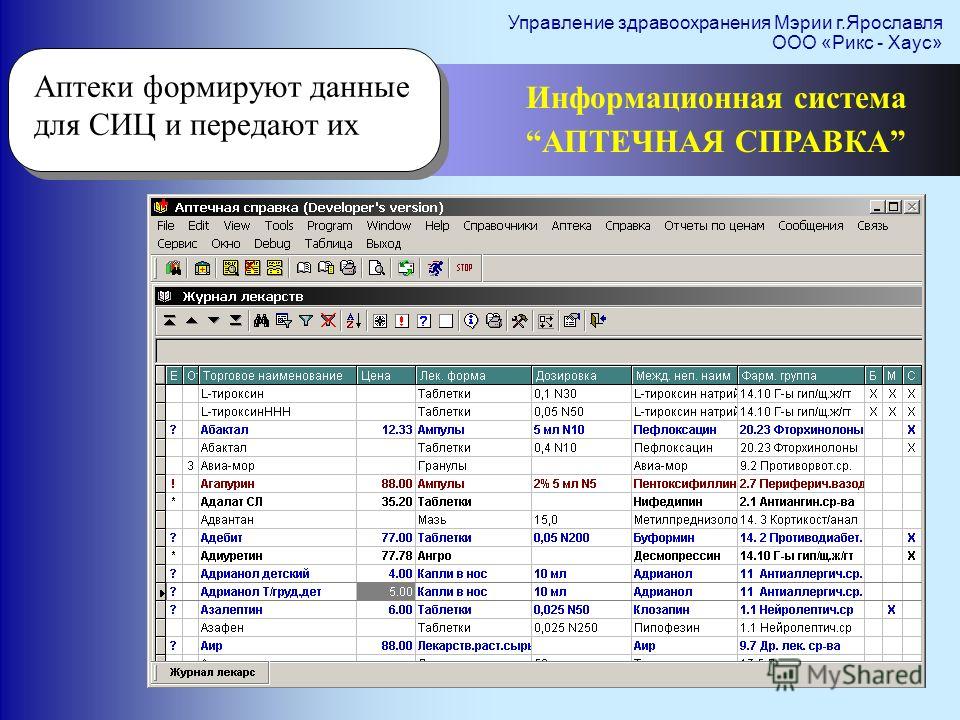Image resolution: width=960 pixels, height=720 pixels.
Task: Click the red STOP toolbar button
Action: (x=464, y=268)
